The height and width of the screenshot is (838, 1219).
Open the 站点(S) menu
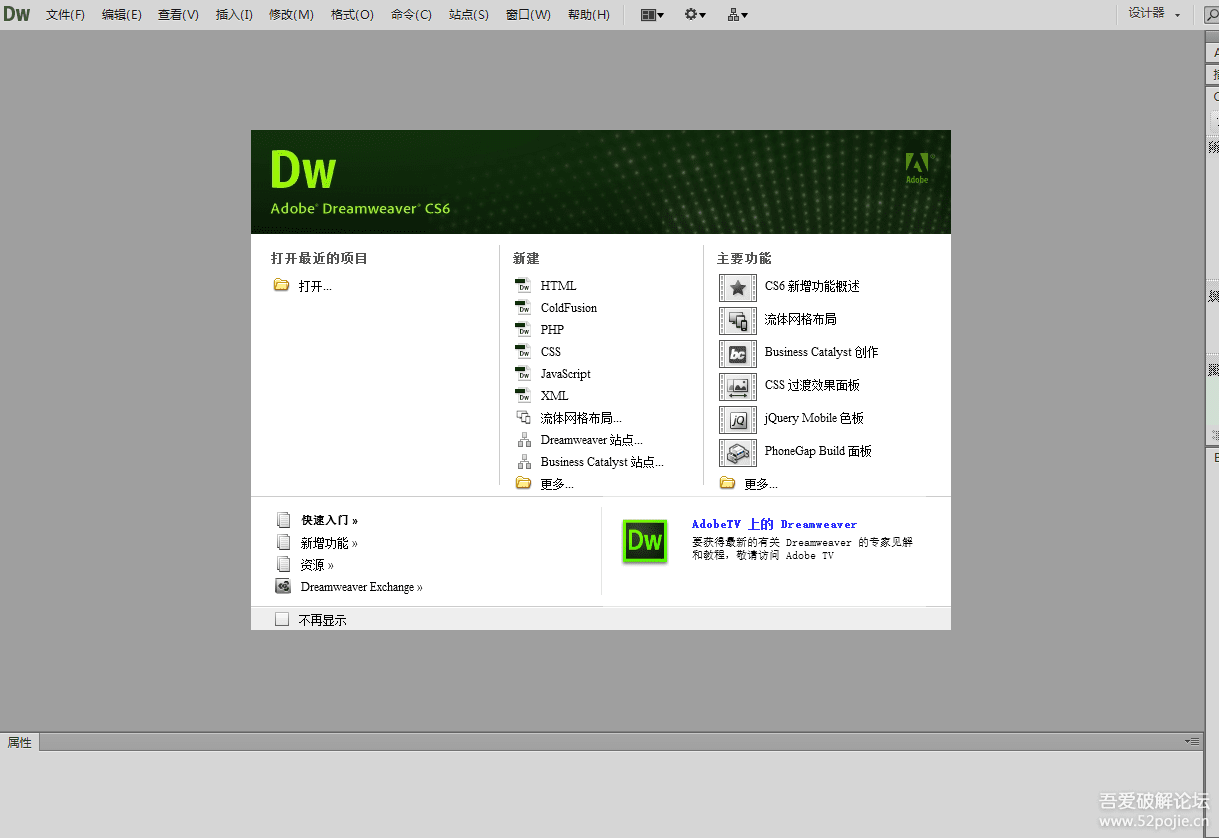point(469,15)
